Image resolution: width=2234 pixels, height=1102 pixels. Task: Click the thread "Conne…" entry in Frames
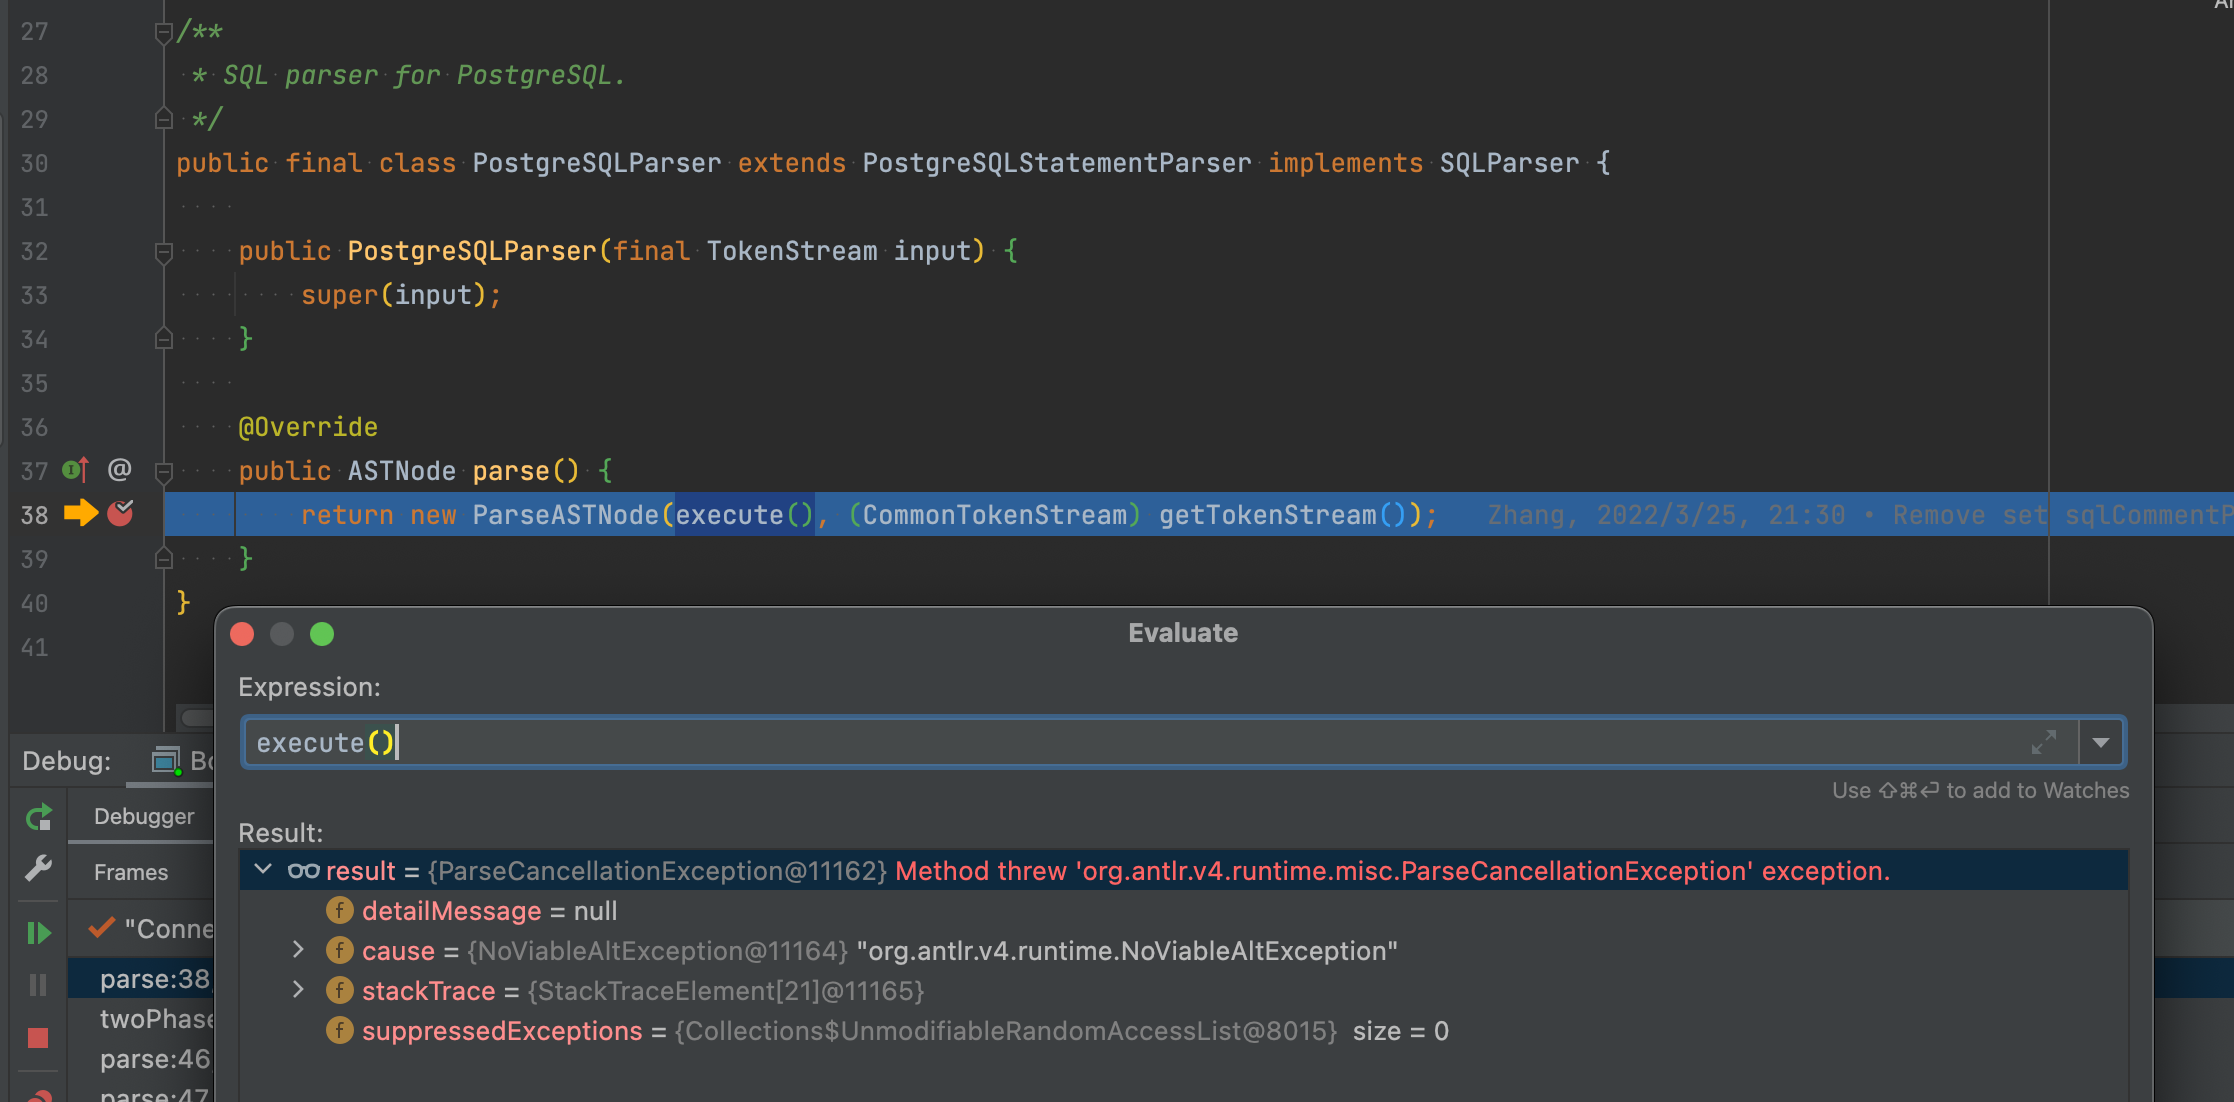click(141, 928)
